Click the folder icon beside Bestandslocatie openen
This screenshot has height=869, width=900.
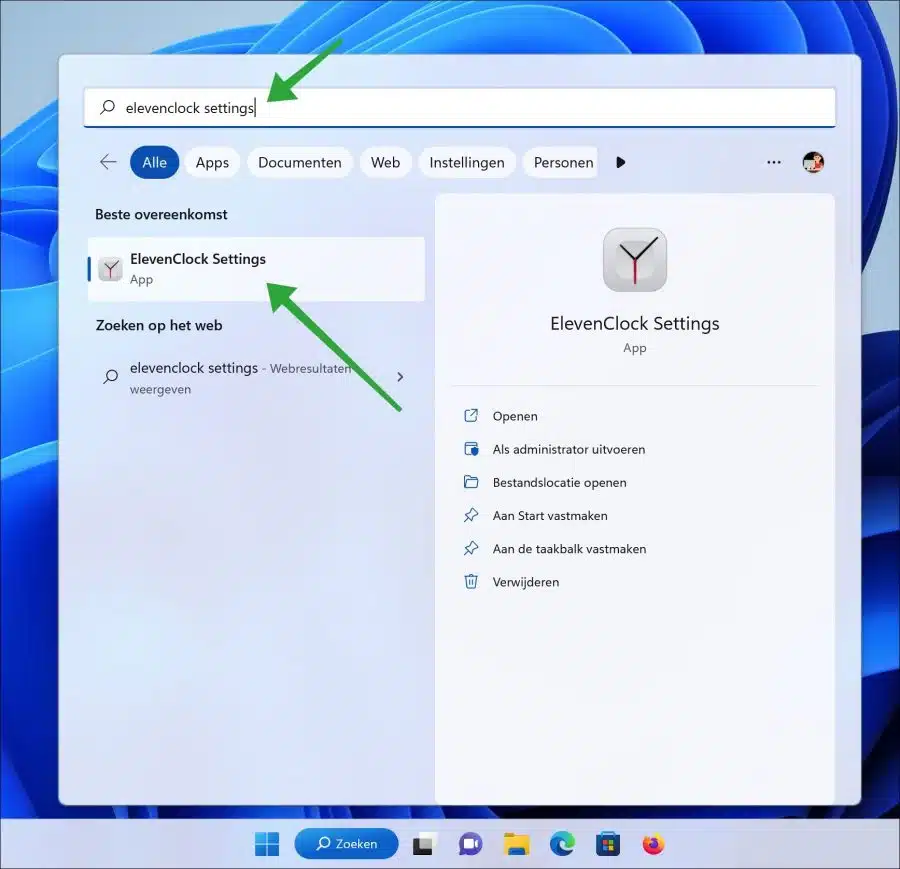click(x=471, y=482)
